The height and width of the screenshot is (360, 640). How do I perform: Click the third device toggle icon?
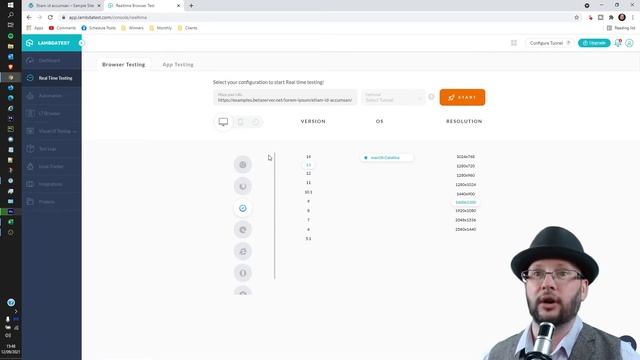[x=255, y=122]
